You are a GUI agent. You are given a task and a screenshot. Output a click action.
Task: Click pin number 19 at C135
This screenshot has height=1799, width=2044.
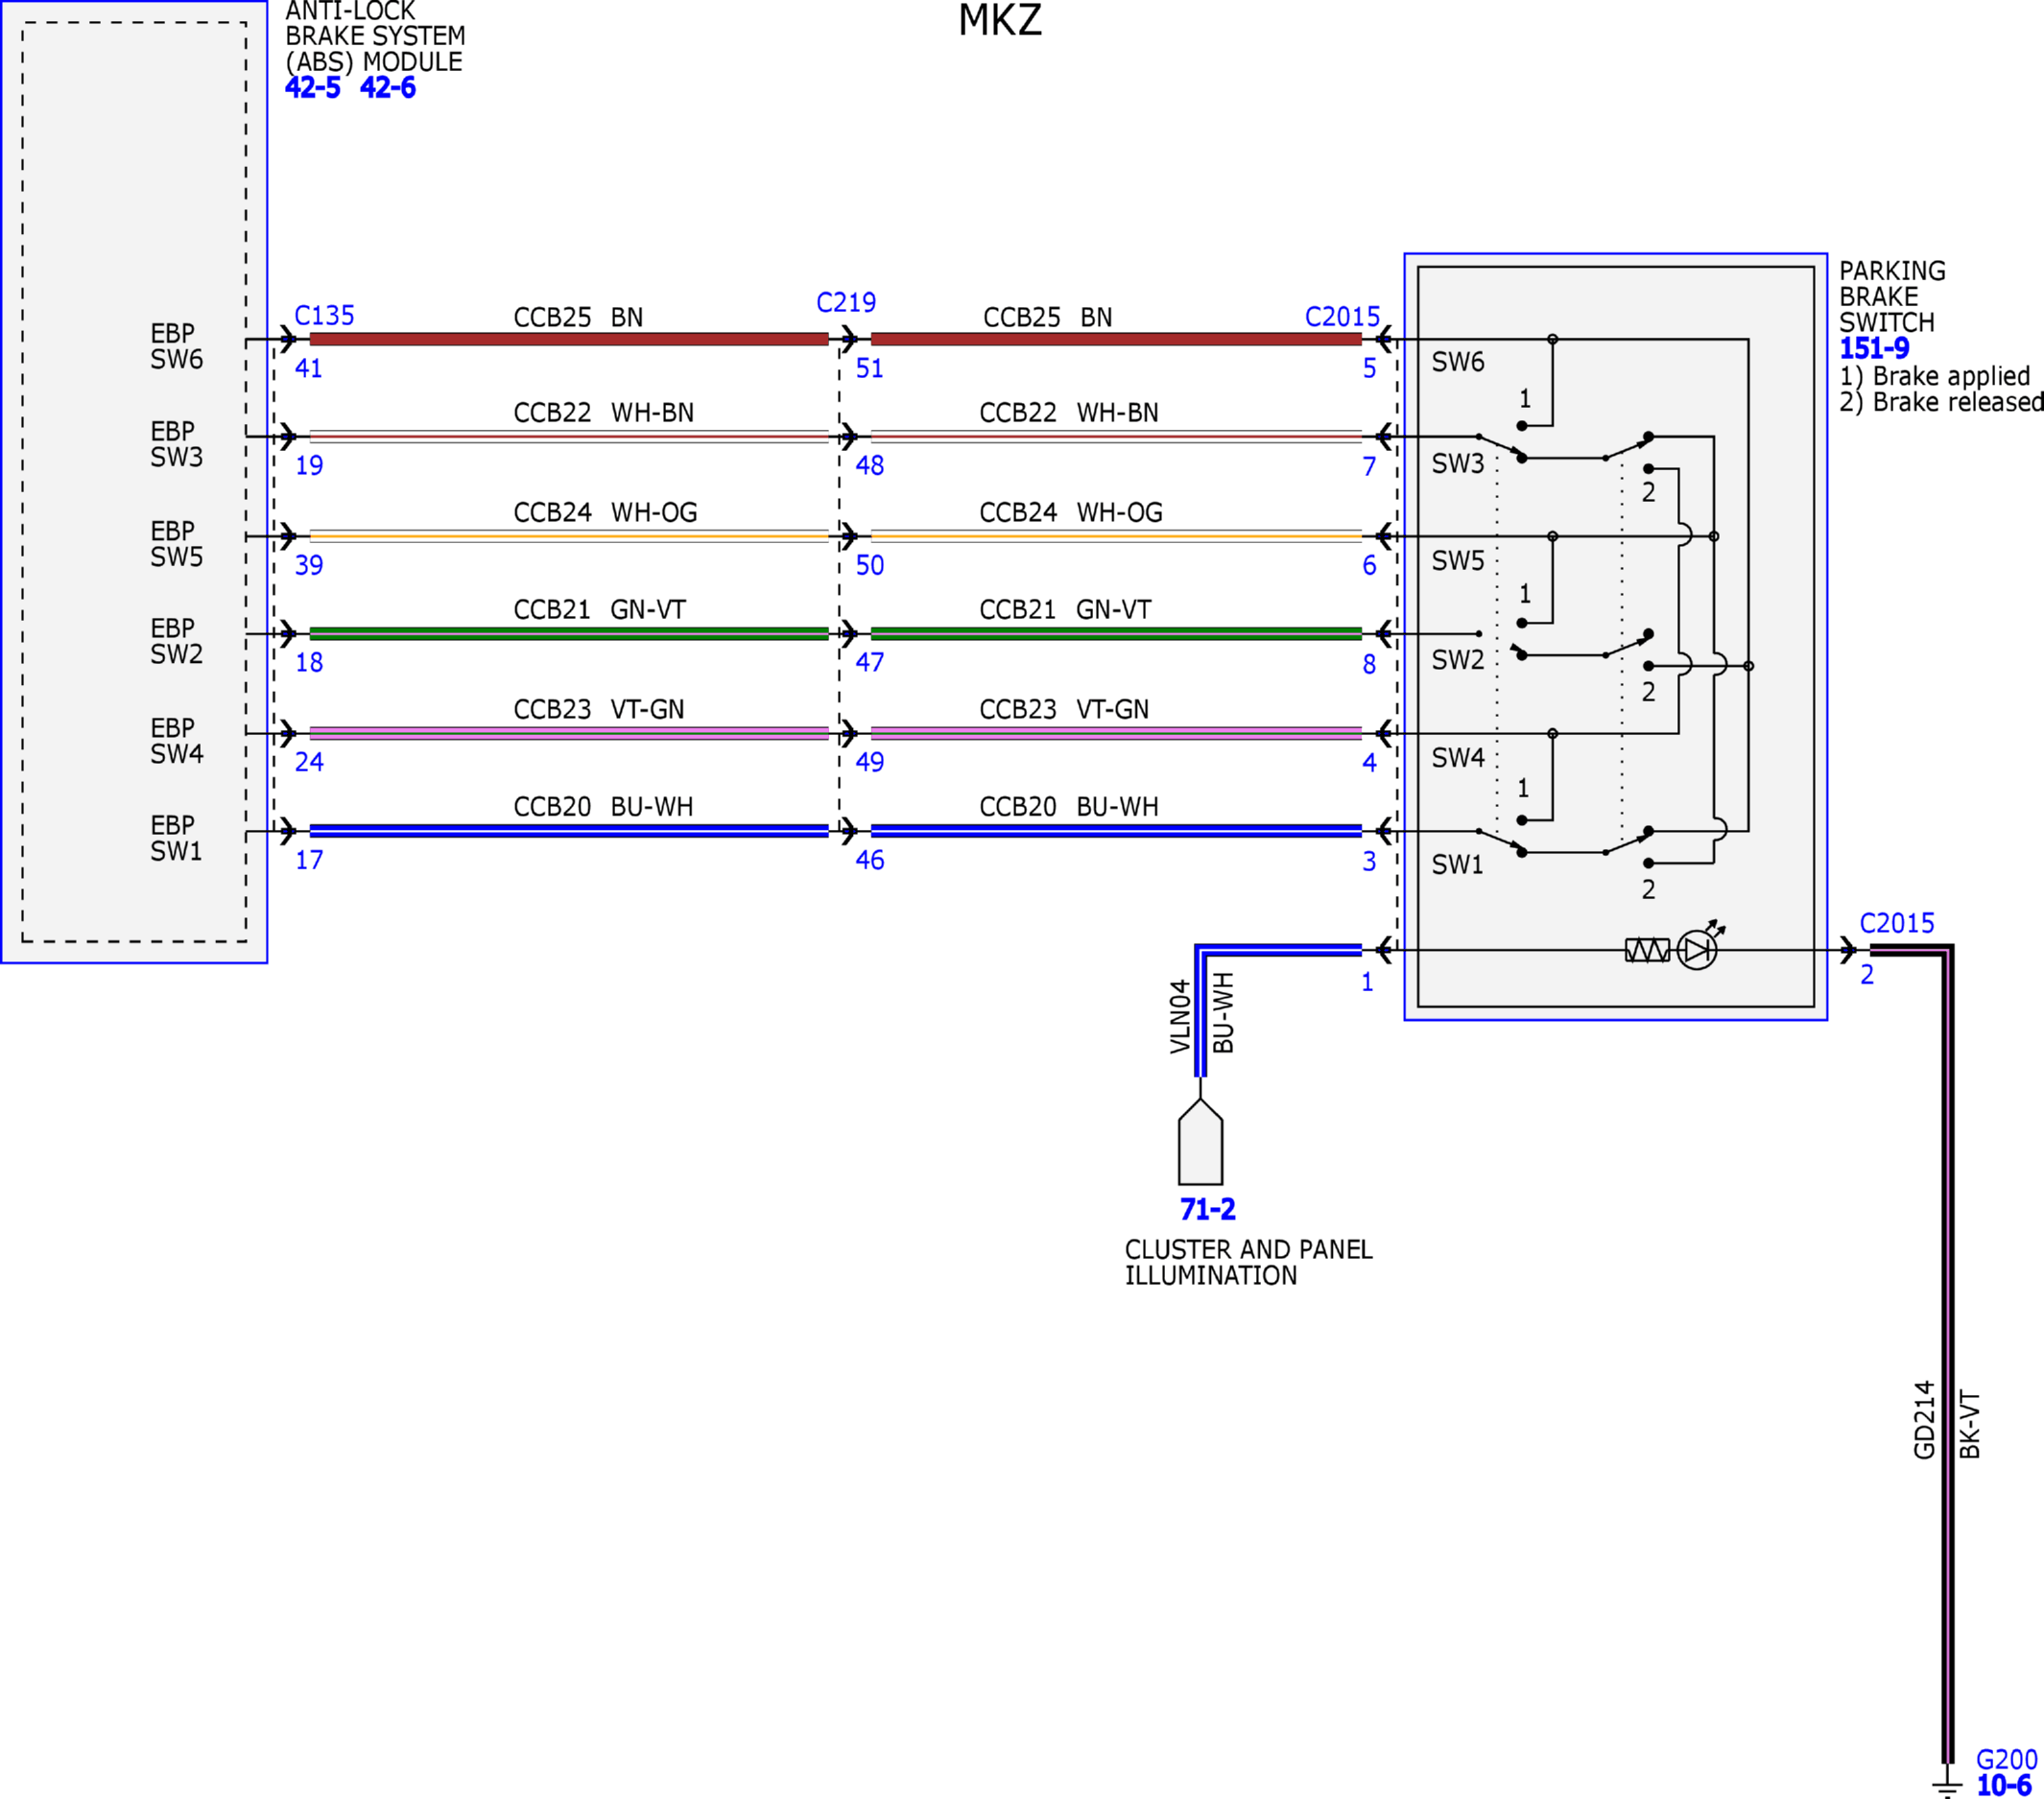pos(309,466)
